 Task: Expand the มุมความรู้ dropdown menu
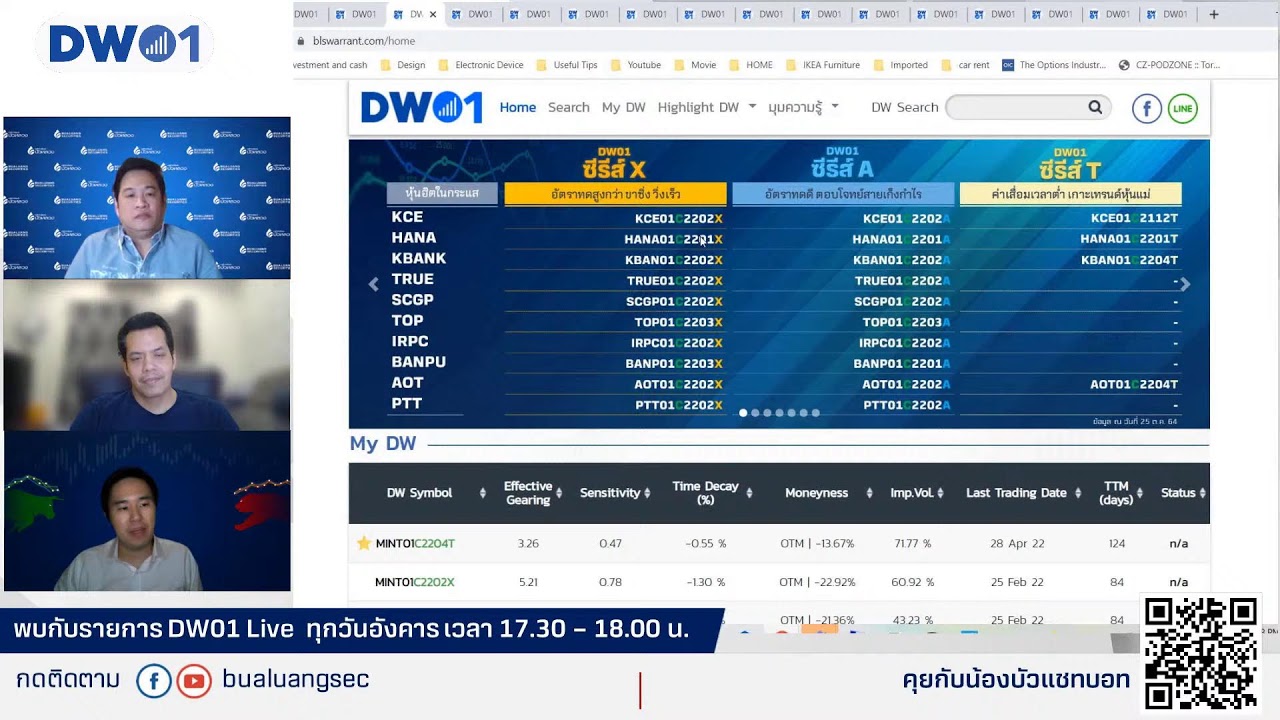tap(803, 107)
